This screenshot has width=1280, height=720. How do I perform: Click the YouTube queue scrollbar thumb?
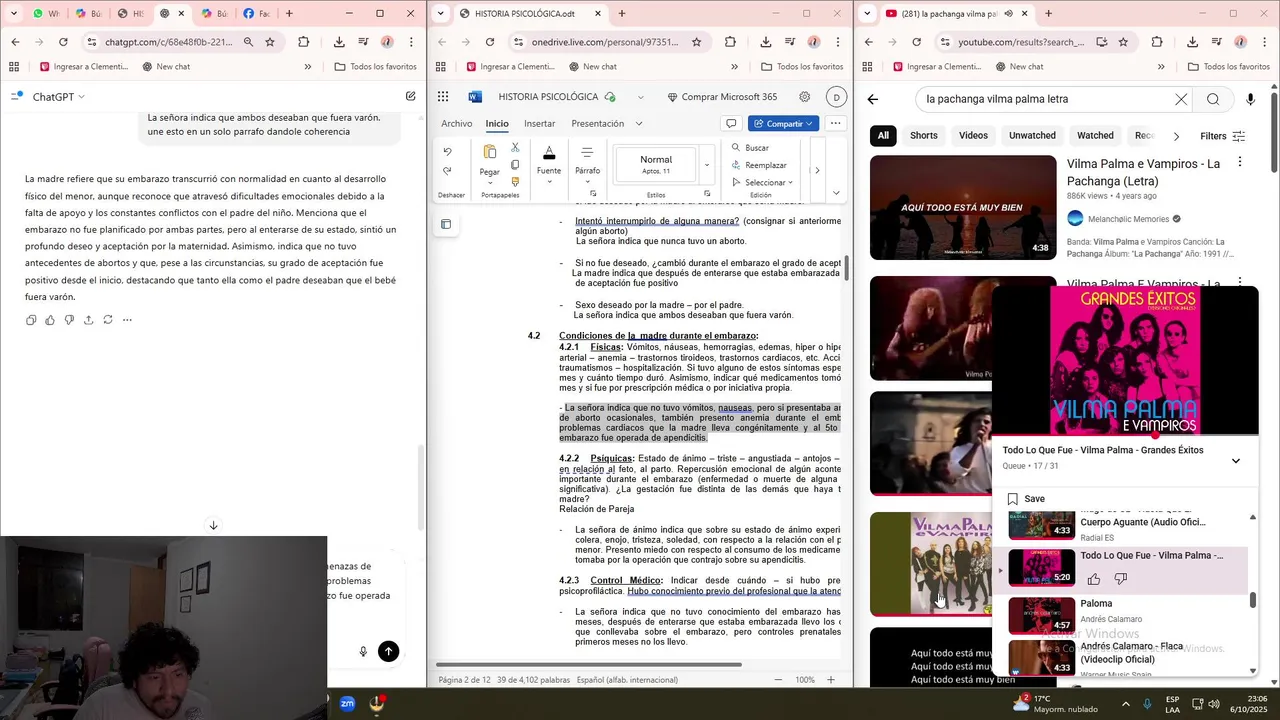point(1253,600)
